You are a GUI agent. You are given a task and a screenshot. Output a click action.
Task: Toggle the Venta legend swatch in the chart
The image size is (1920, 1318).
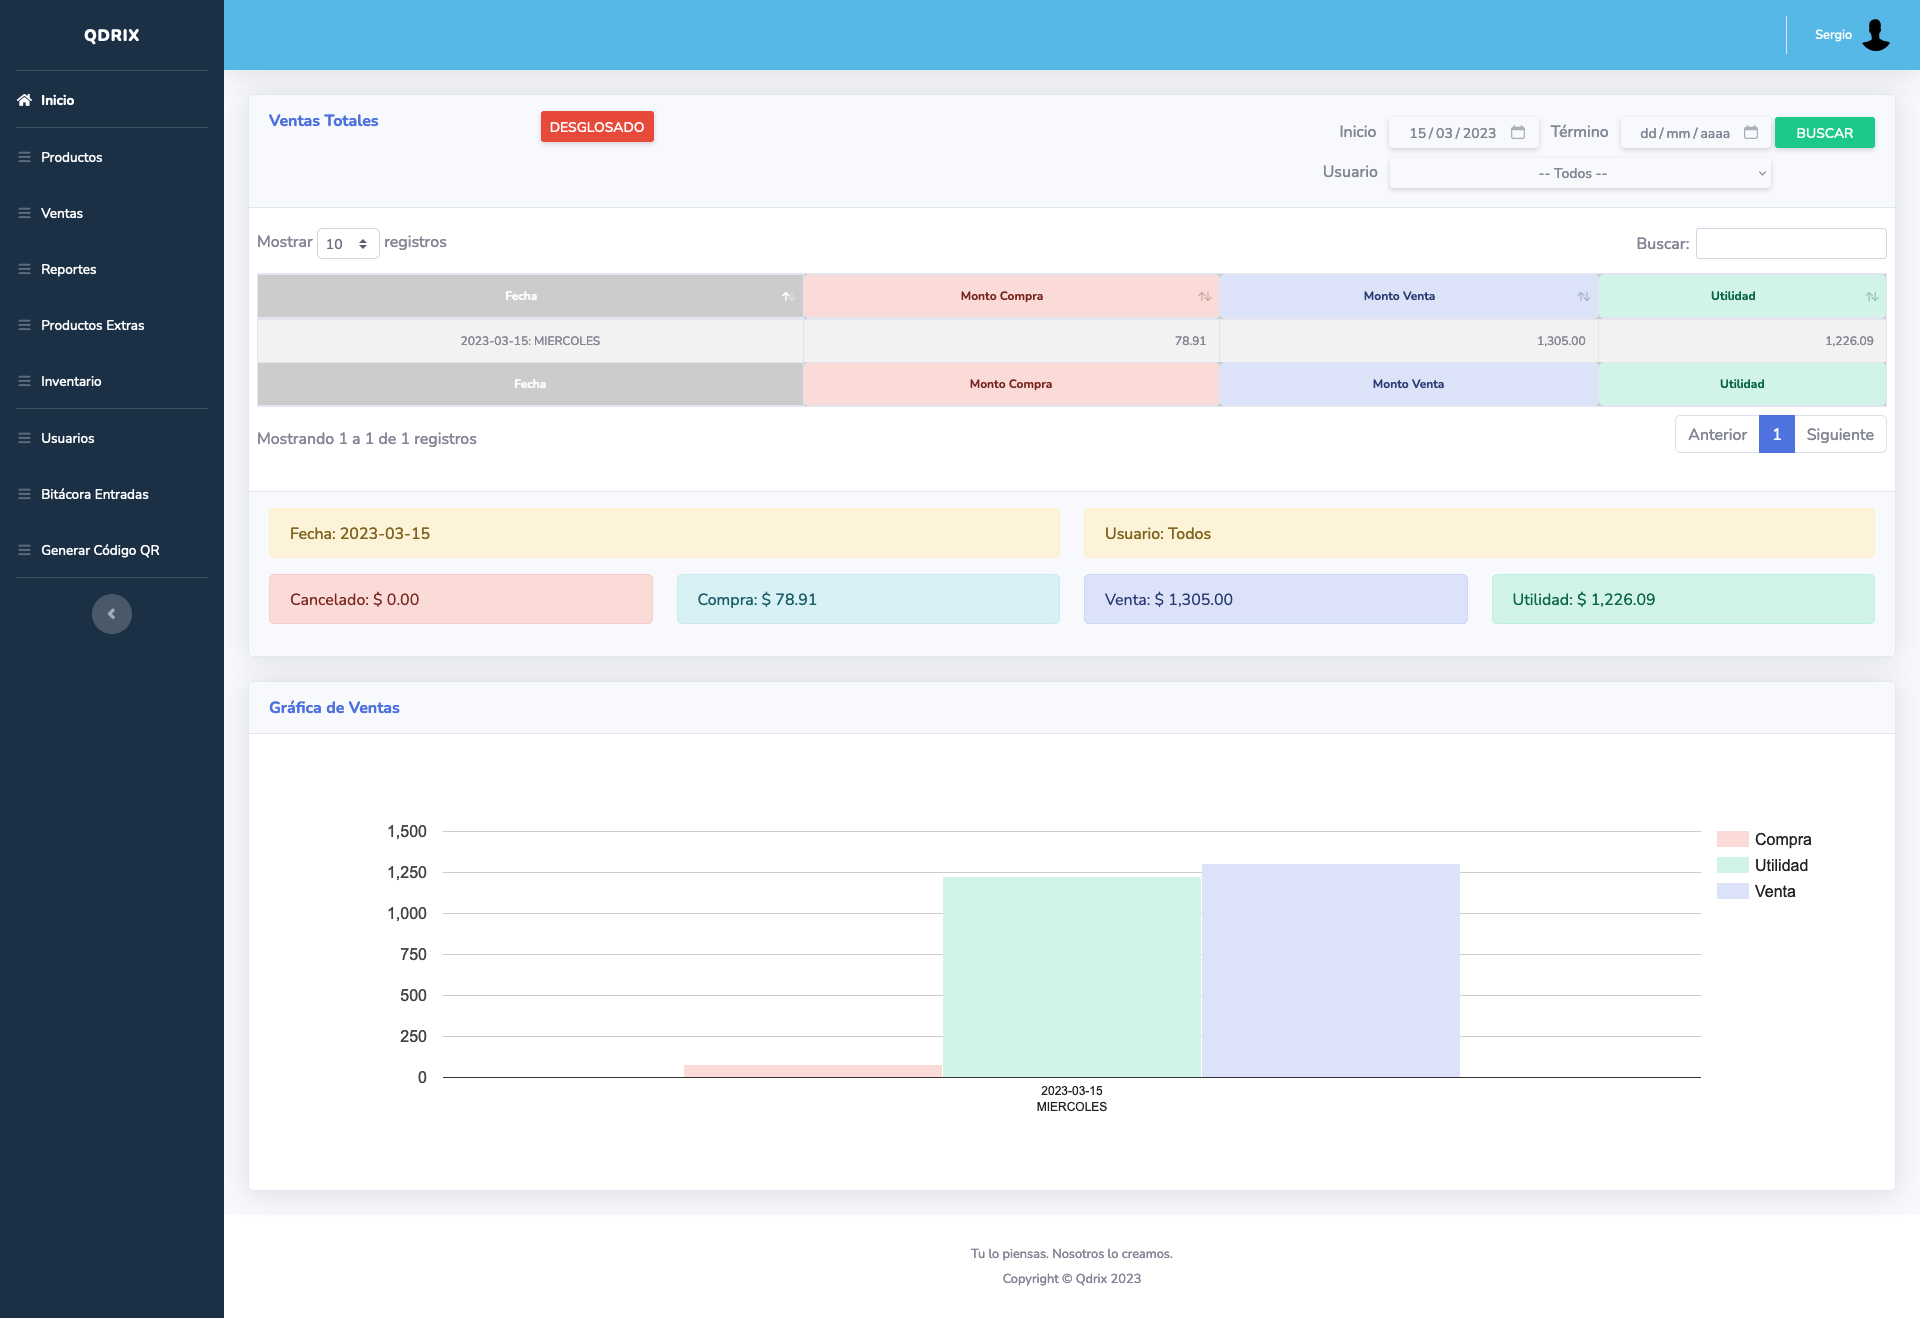click(x=1732, y=891)
